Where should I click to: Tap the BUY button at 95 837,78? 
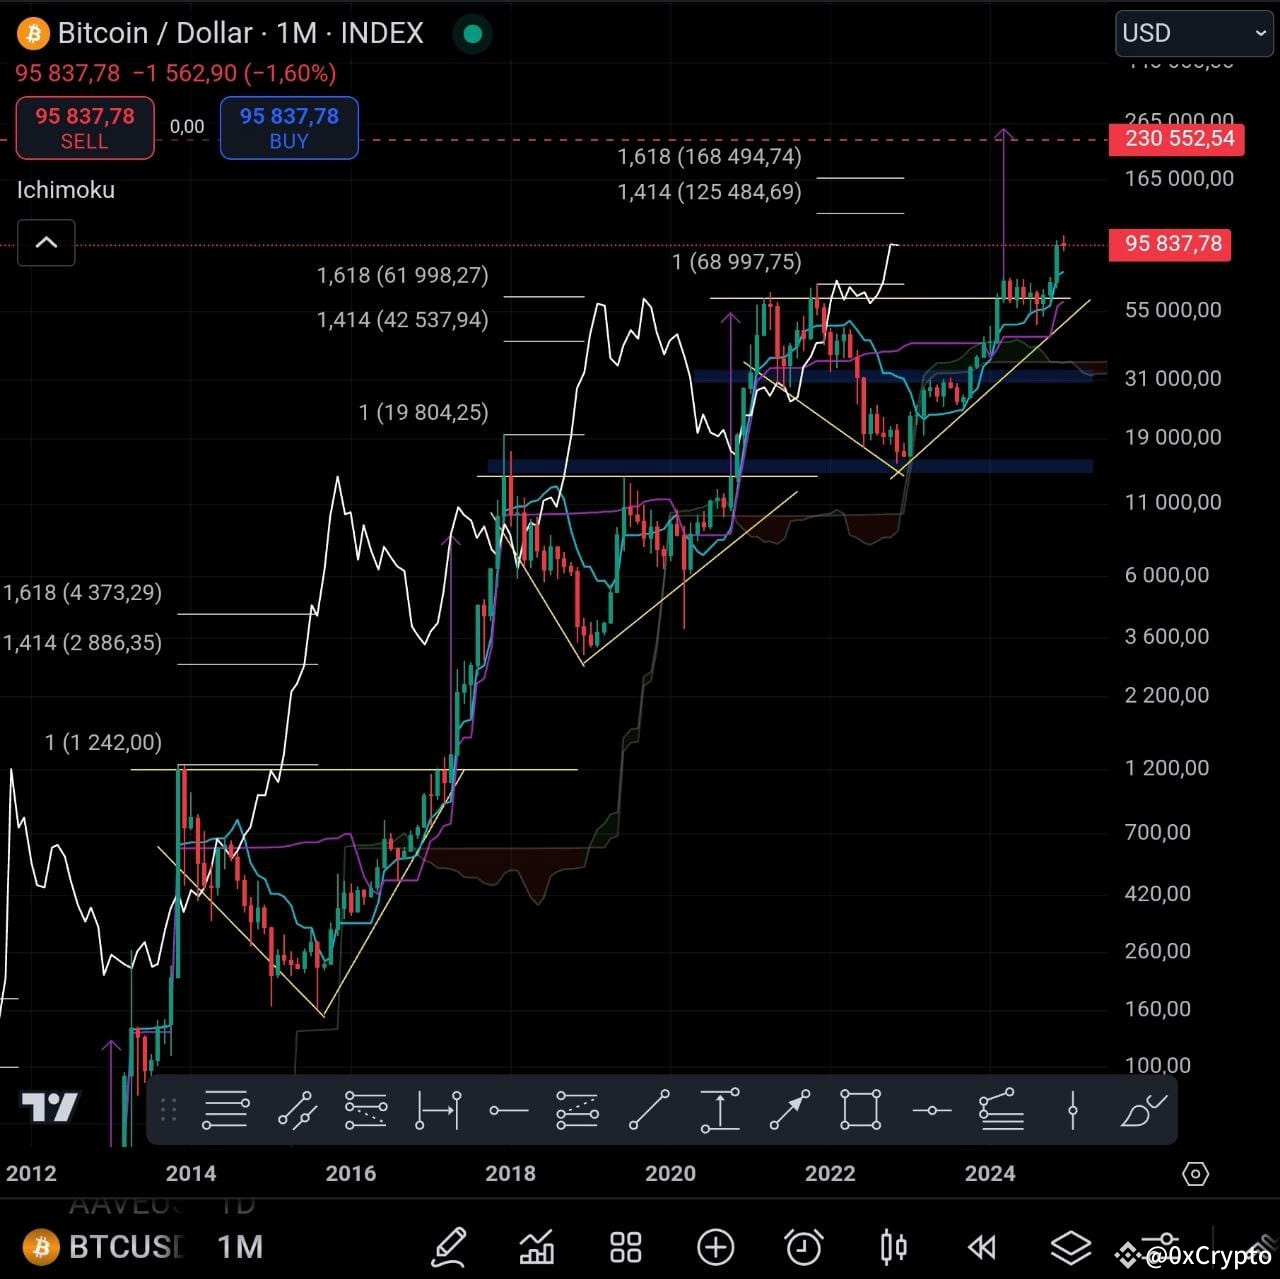coord(289,128)
